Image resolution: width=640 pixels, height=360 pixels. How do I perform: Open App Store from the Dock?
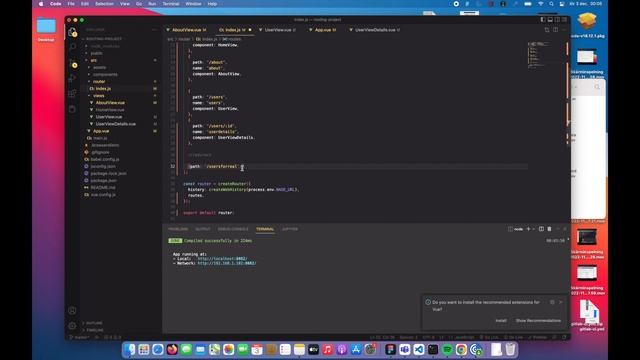[356, 349]
